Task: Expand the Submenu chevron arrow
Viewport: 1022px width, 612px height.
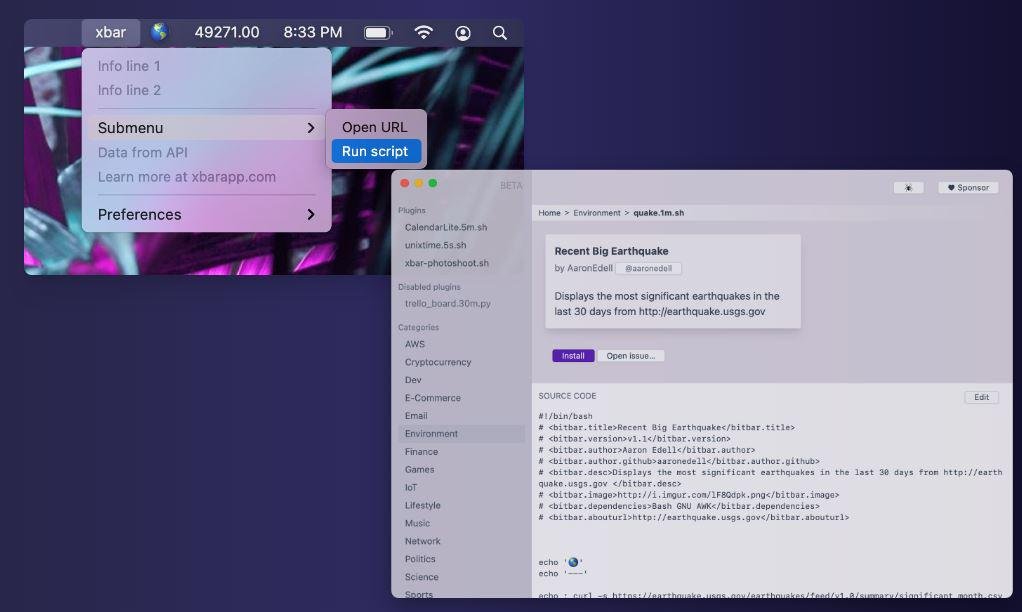Action: pos(311,128)
